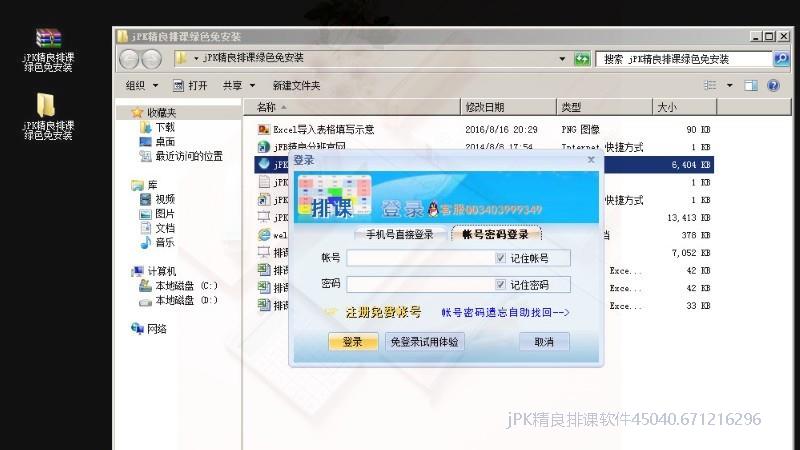Click the 13,413 KB file size cell

pos(688,218)
